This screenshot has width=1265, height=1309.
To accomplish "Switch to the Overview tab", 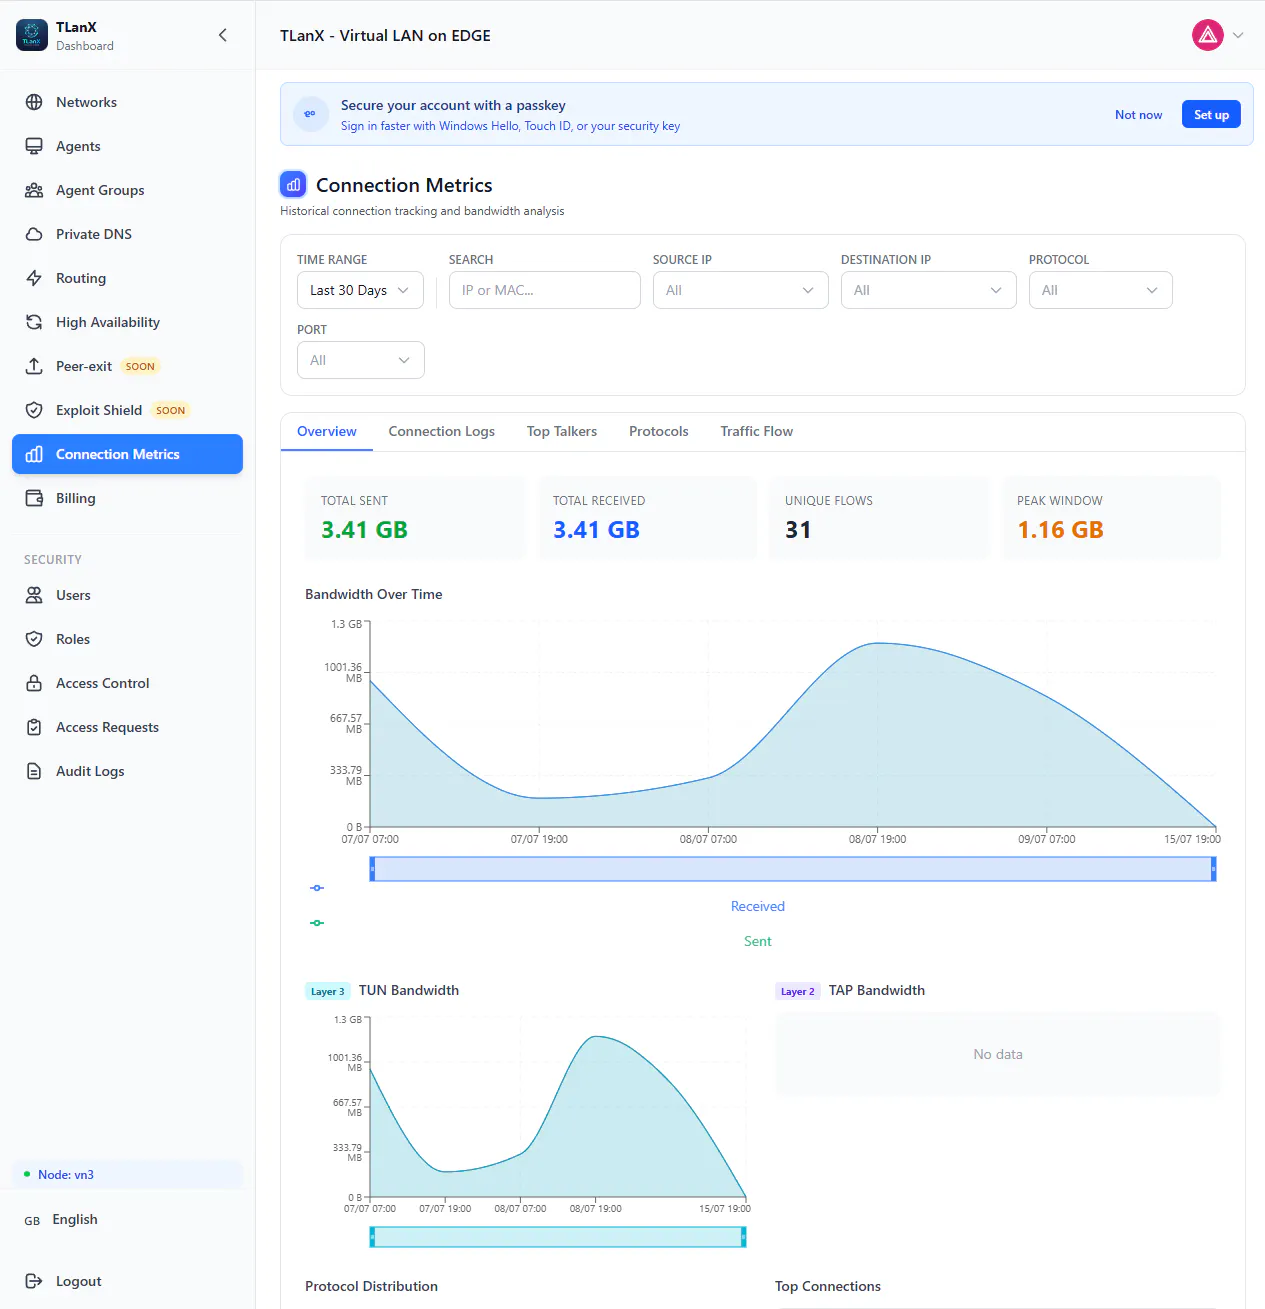I will pyautogui.click(x=327, y=431).
